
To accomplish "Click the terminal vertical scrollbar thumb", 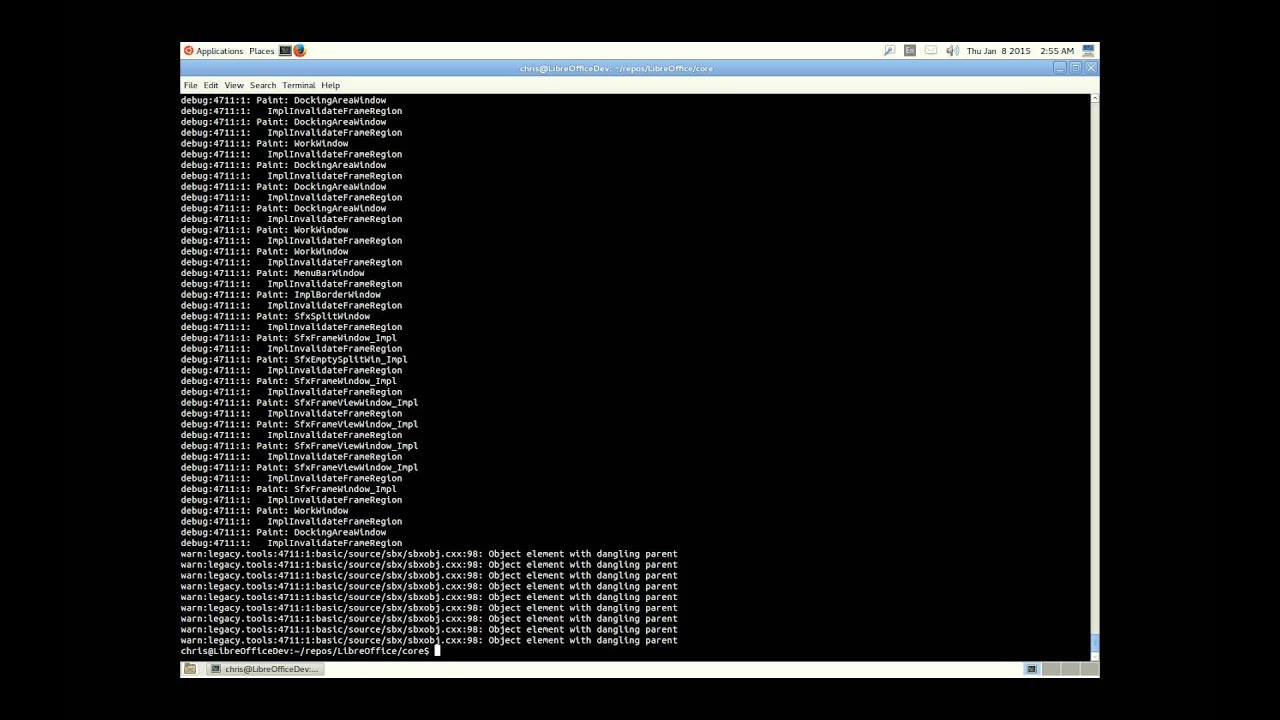I will click(1094, 642).
